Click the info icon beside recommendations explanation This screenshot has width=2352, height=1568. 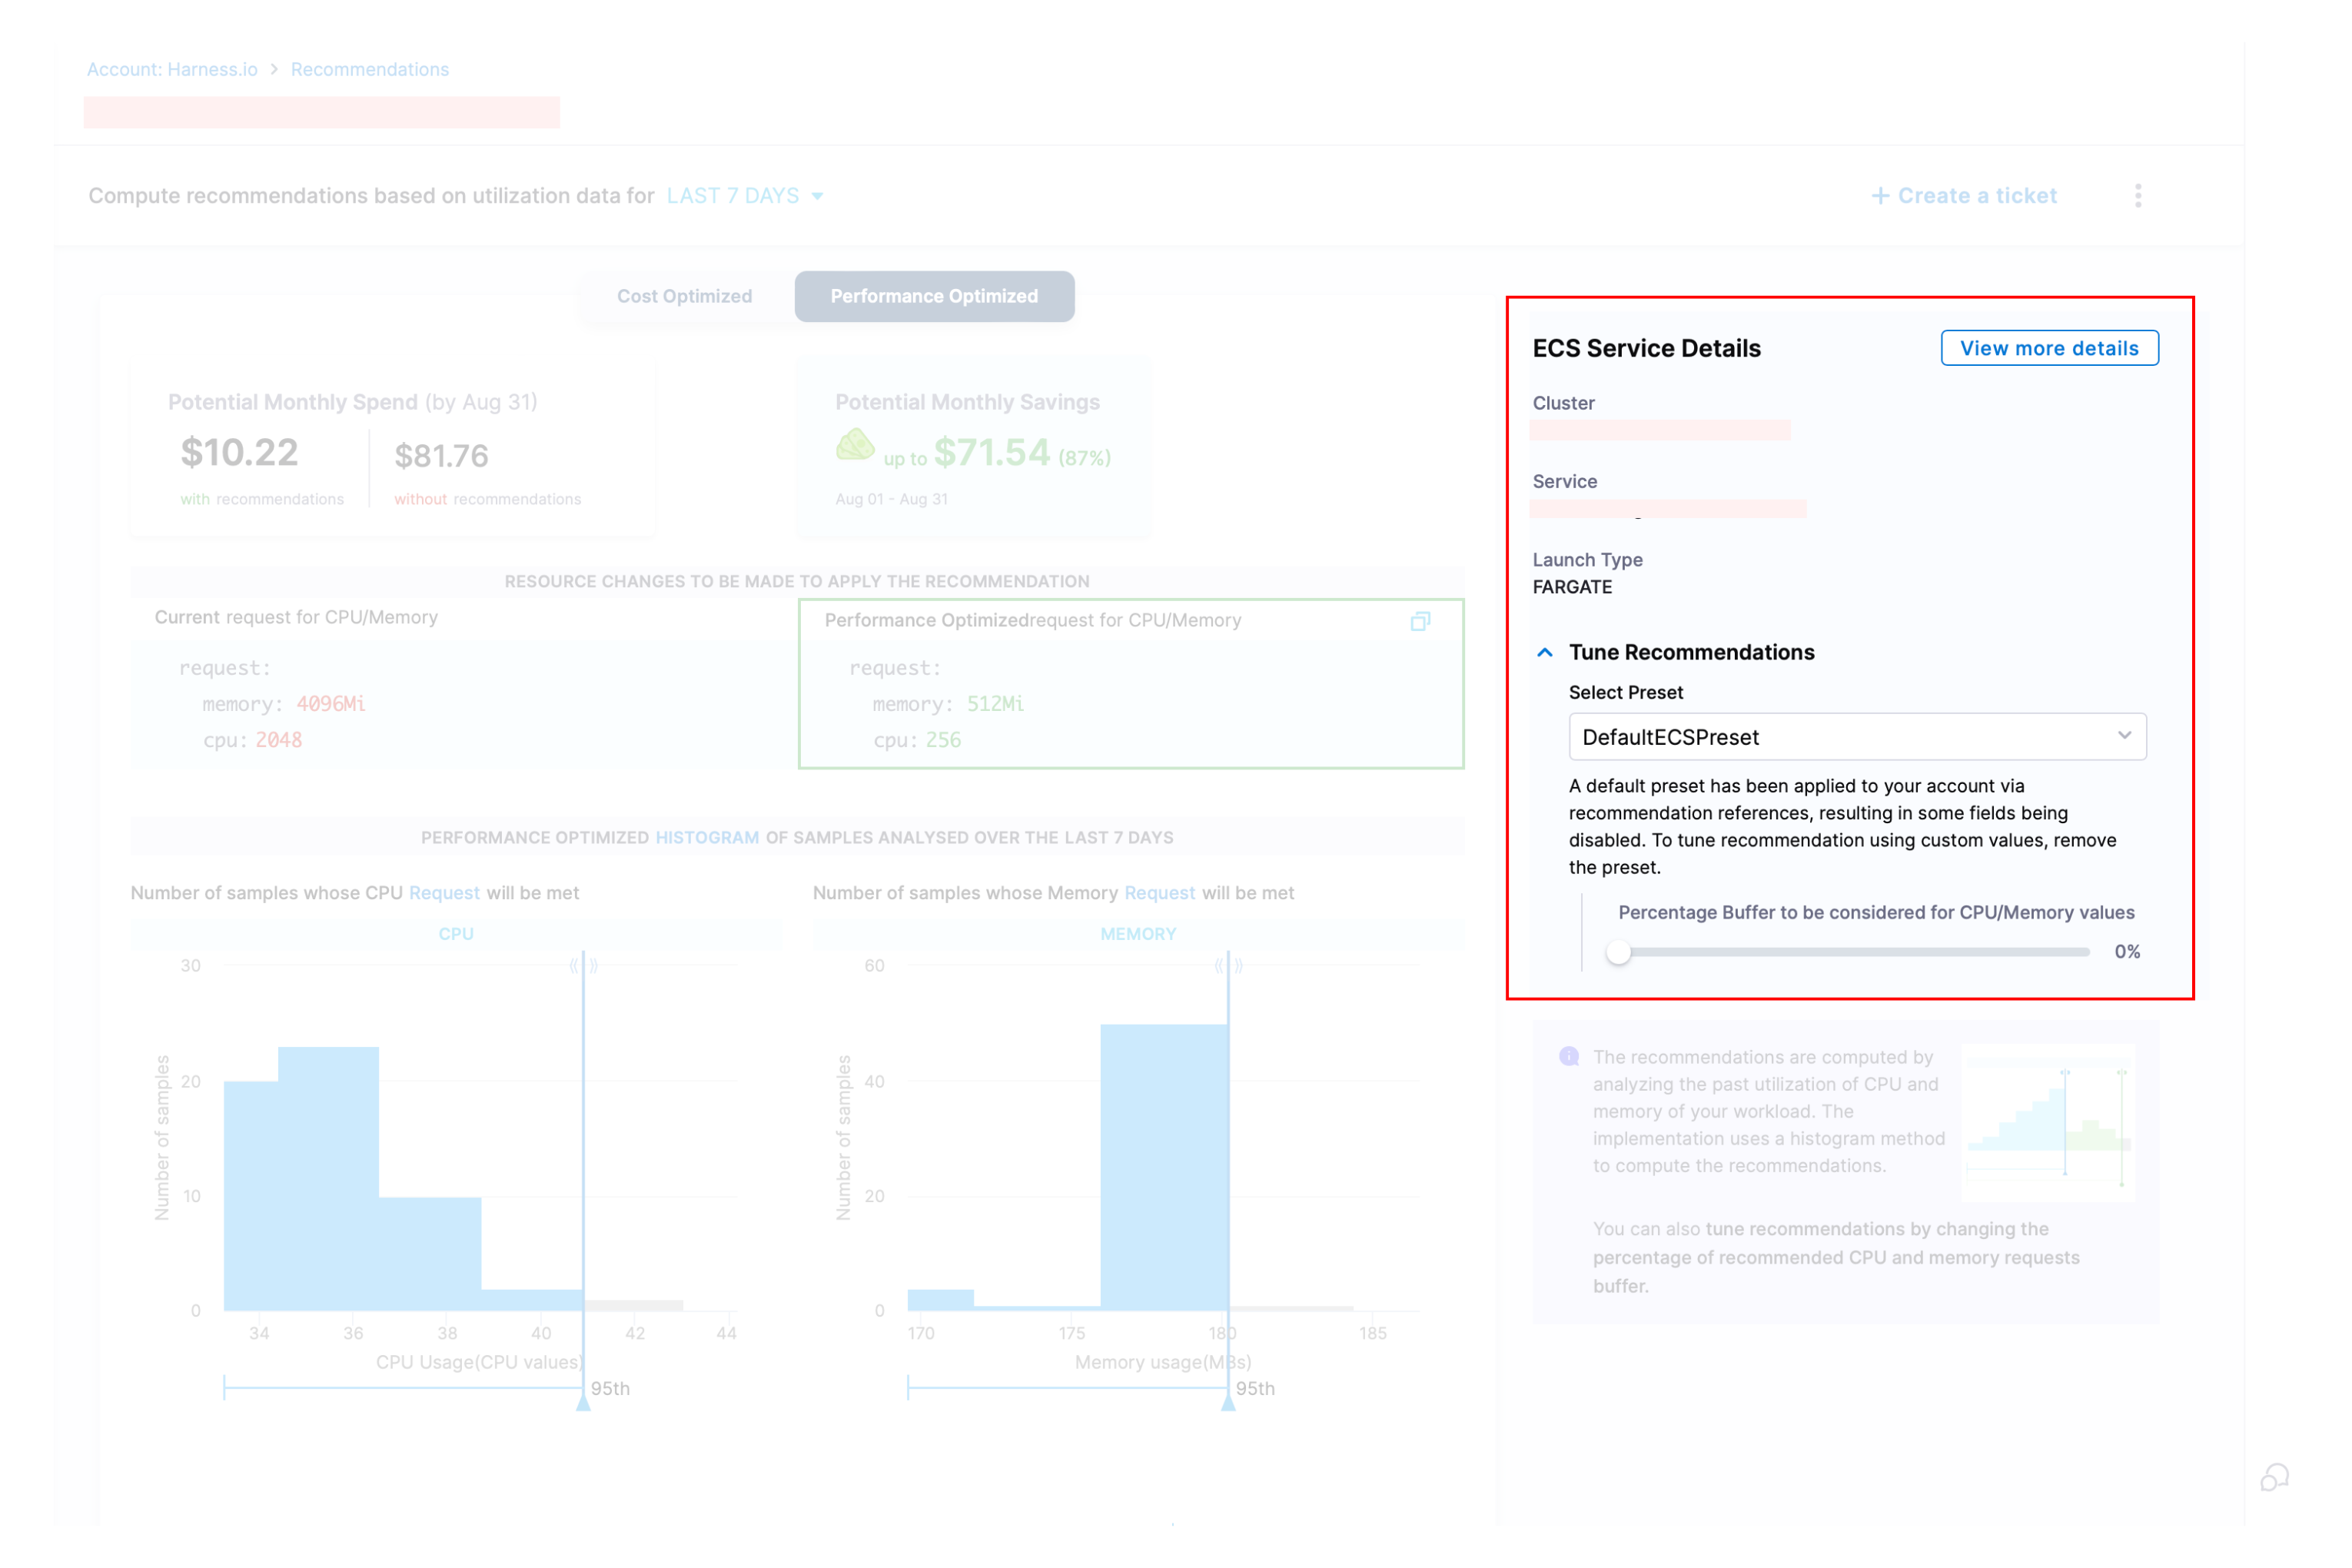click(x=1568, y=1057)
